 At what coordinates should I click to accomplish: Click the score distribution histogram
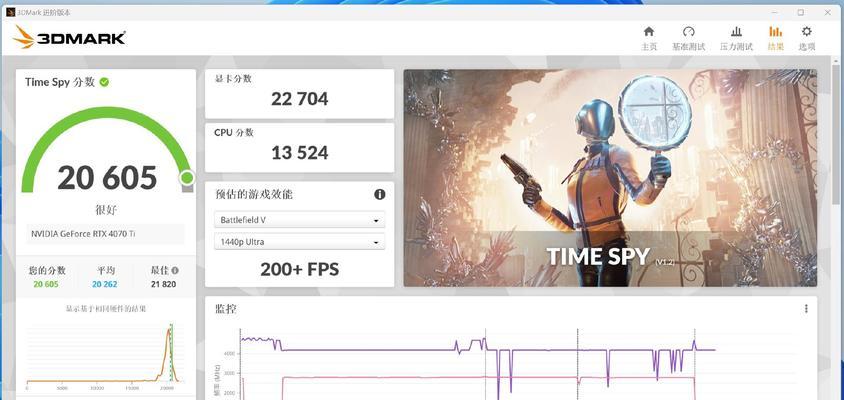(104, 356)
